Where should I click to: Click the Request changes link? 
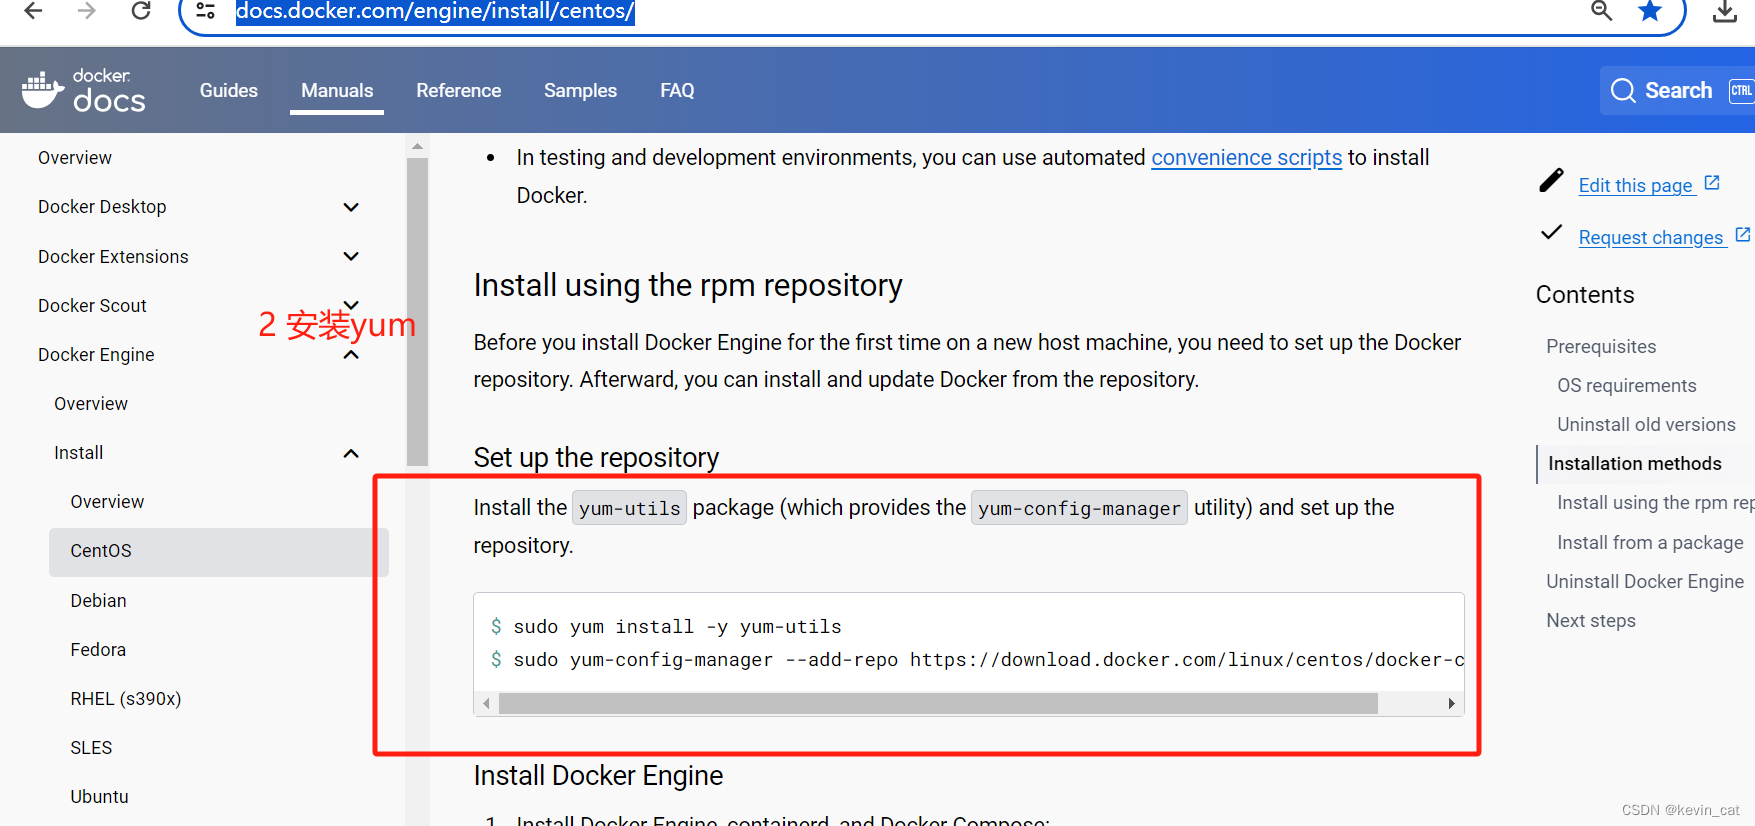1651,237
